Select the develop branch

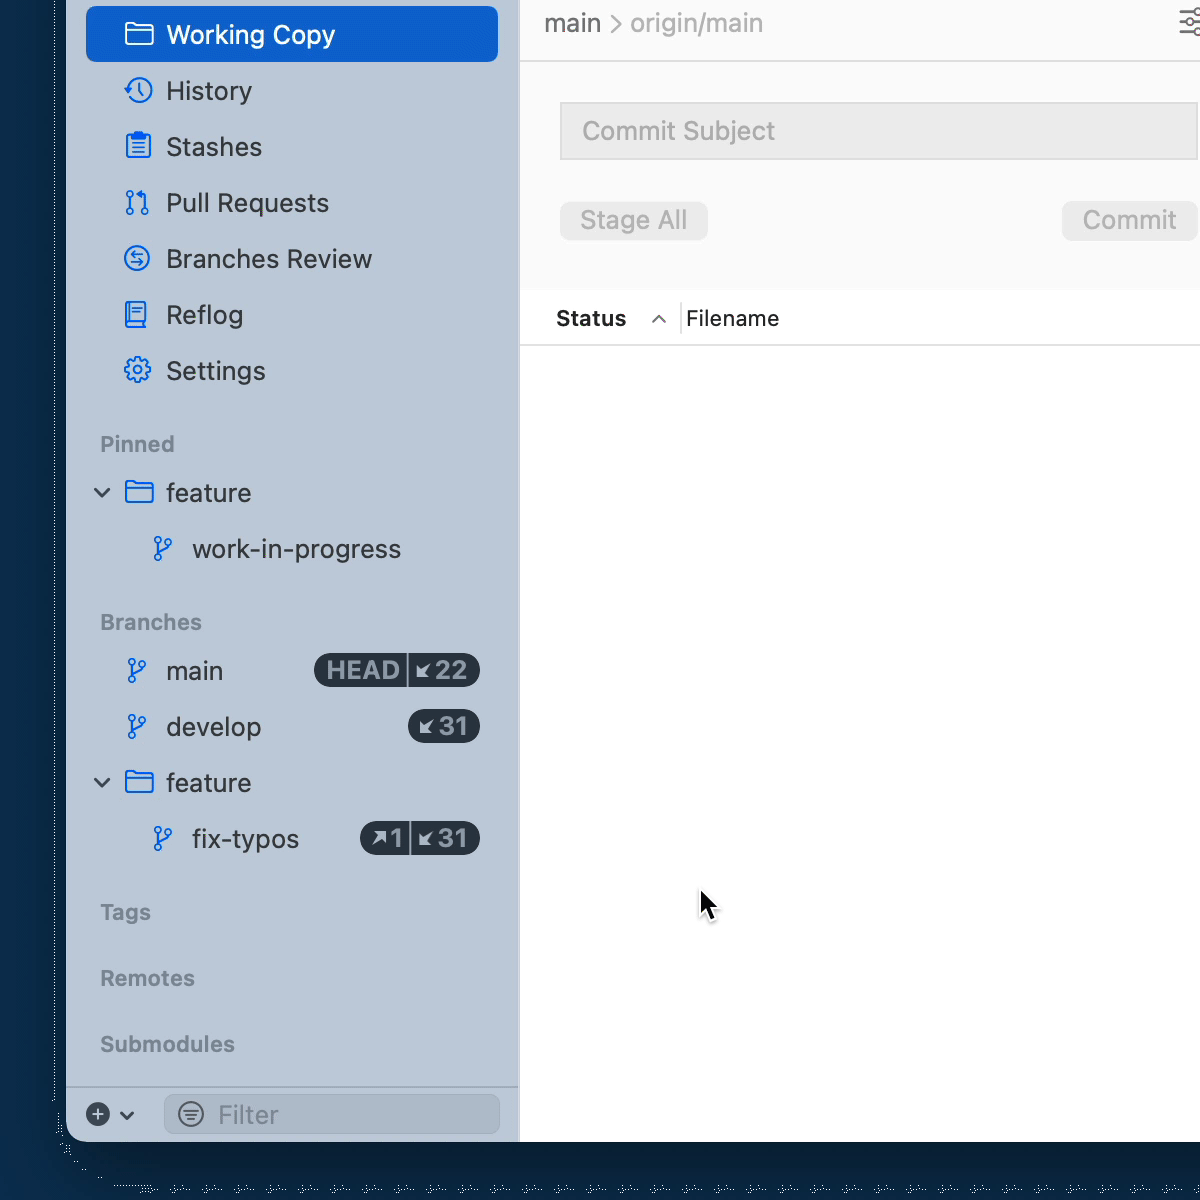tap(213, 727)
